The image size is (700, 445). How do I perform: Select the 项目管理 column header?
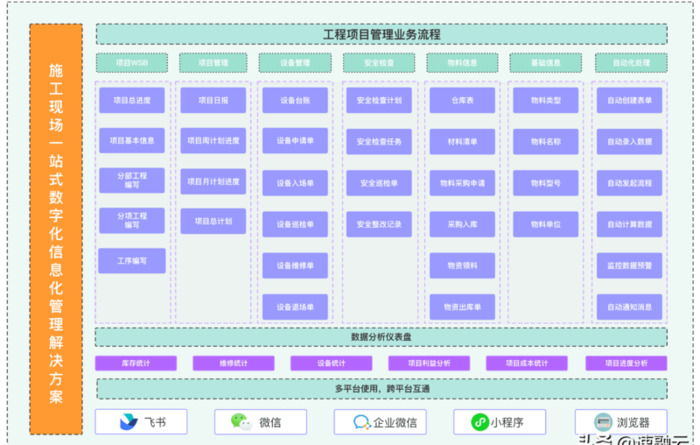point(213,63)
